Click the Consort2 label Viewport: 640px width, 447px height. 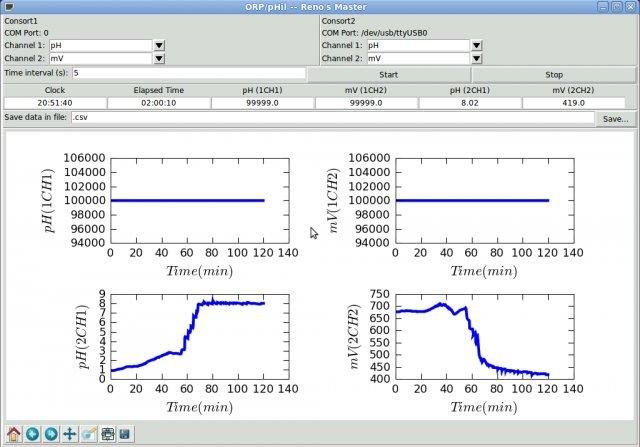(x=338, y=21)
